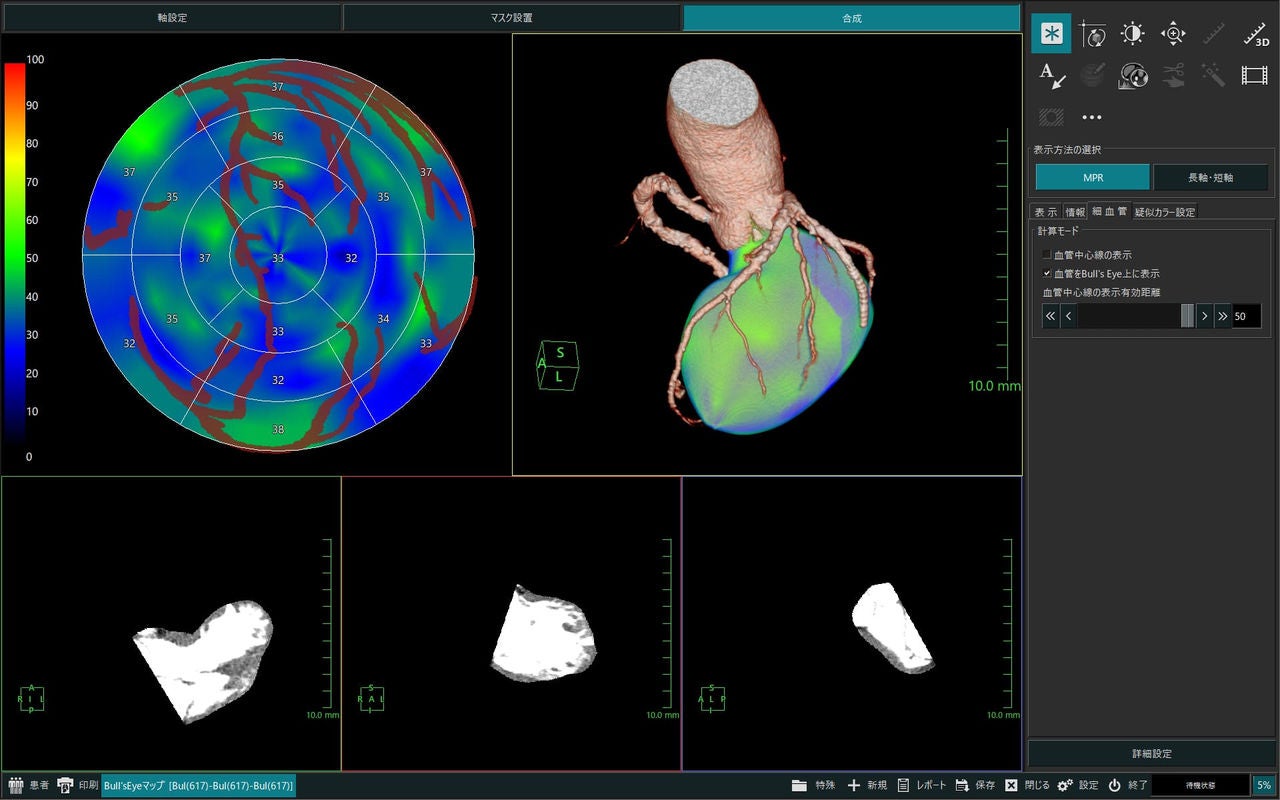Choose the 3D ruler measurement tool
The height and width of the screenshot is (800, 1280).
[x=1255, y=34]
